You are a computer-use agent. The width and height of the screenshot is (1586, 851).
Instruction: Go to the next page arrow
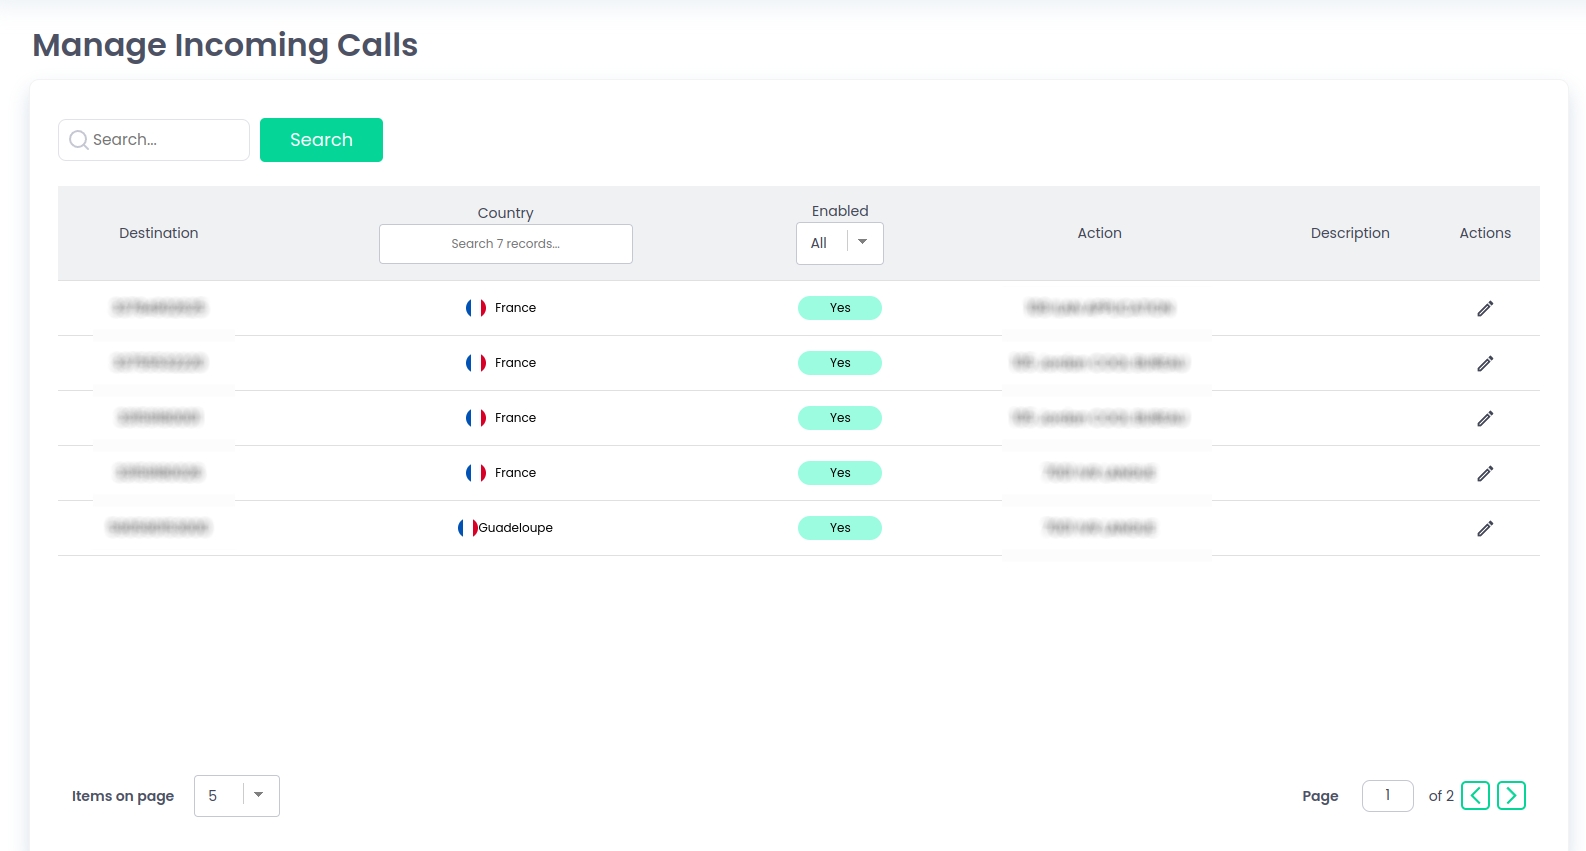coord(1511,795)
